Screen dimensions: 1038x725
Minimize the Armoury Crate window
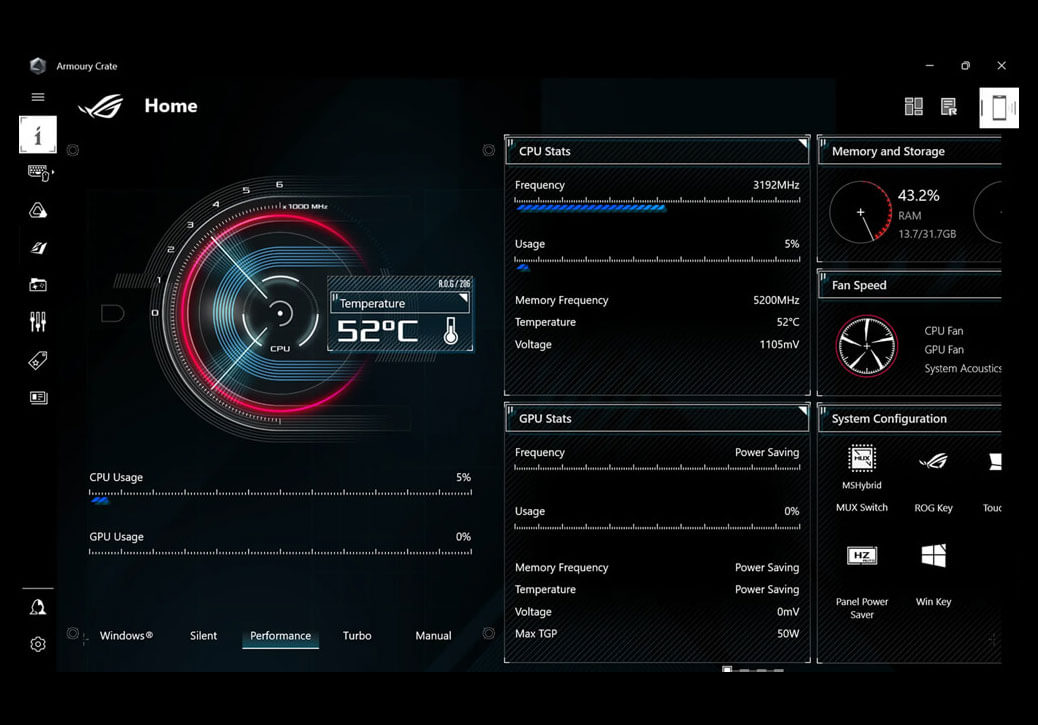coord(929,66)
